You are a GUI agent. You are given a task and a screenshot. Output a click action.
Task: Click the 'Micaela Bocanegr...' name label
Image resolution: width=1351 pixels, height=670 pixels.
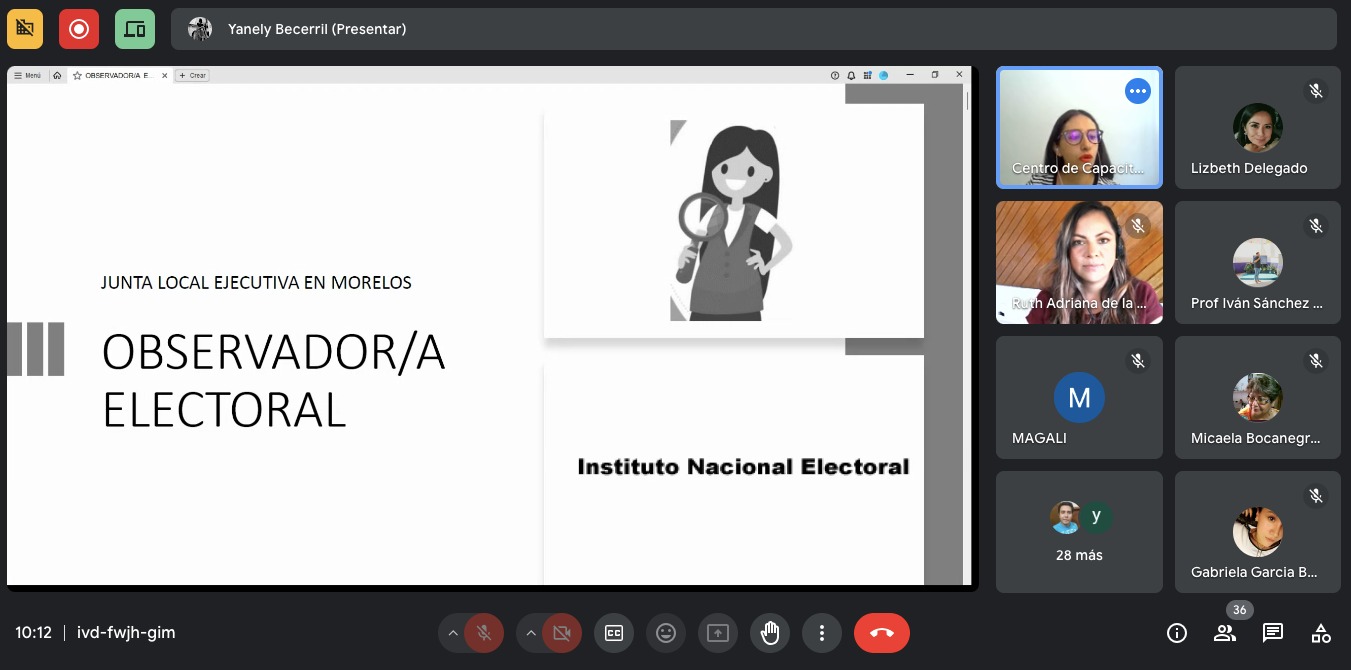tap(1256, 438)
